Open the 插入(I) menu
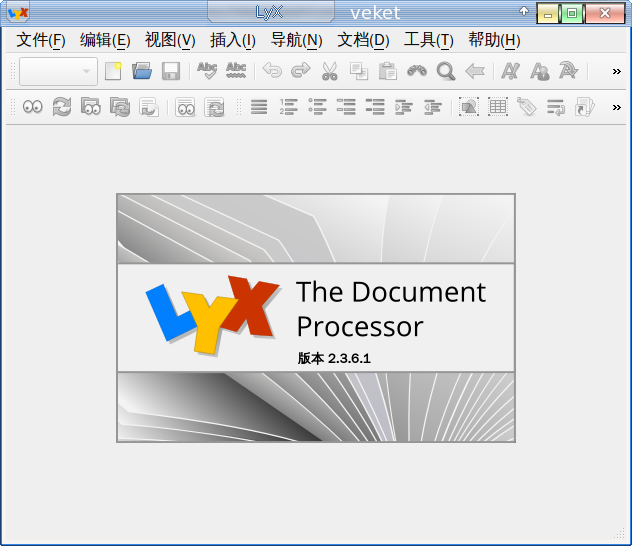Image resolution: width=632 pixels, height=546 pixels. pos(233,40)
